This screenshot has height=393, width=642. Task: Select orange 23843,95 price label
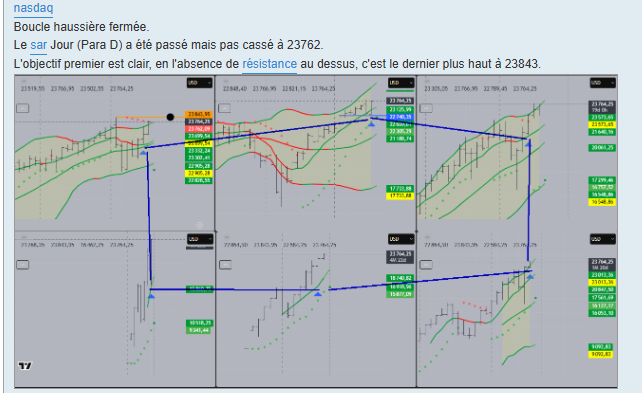tap(199, 115)
